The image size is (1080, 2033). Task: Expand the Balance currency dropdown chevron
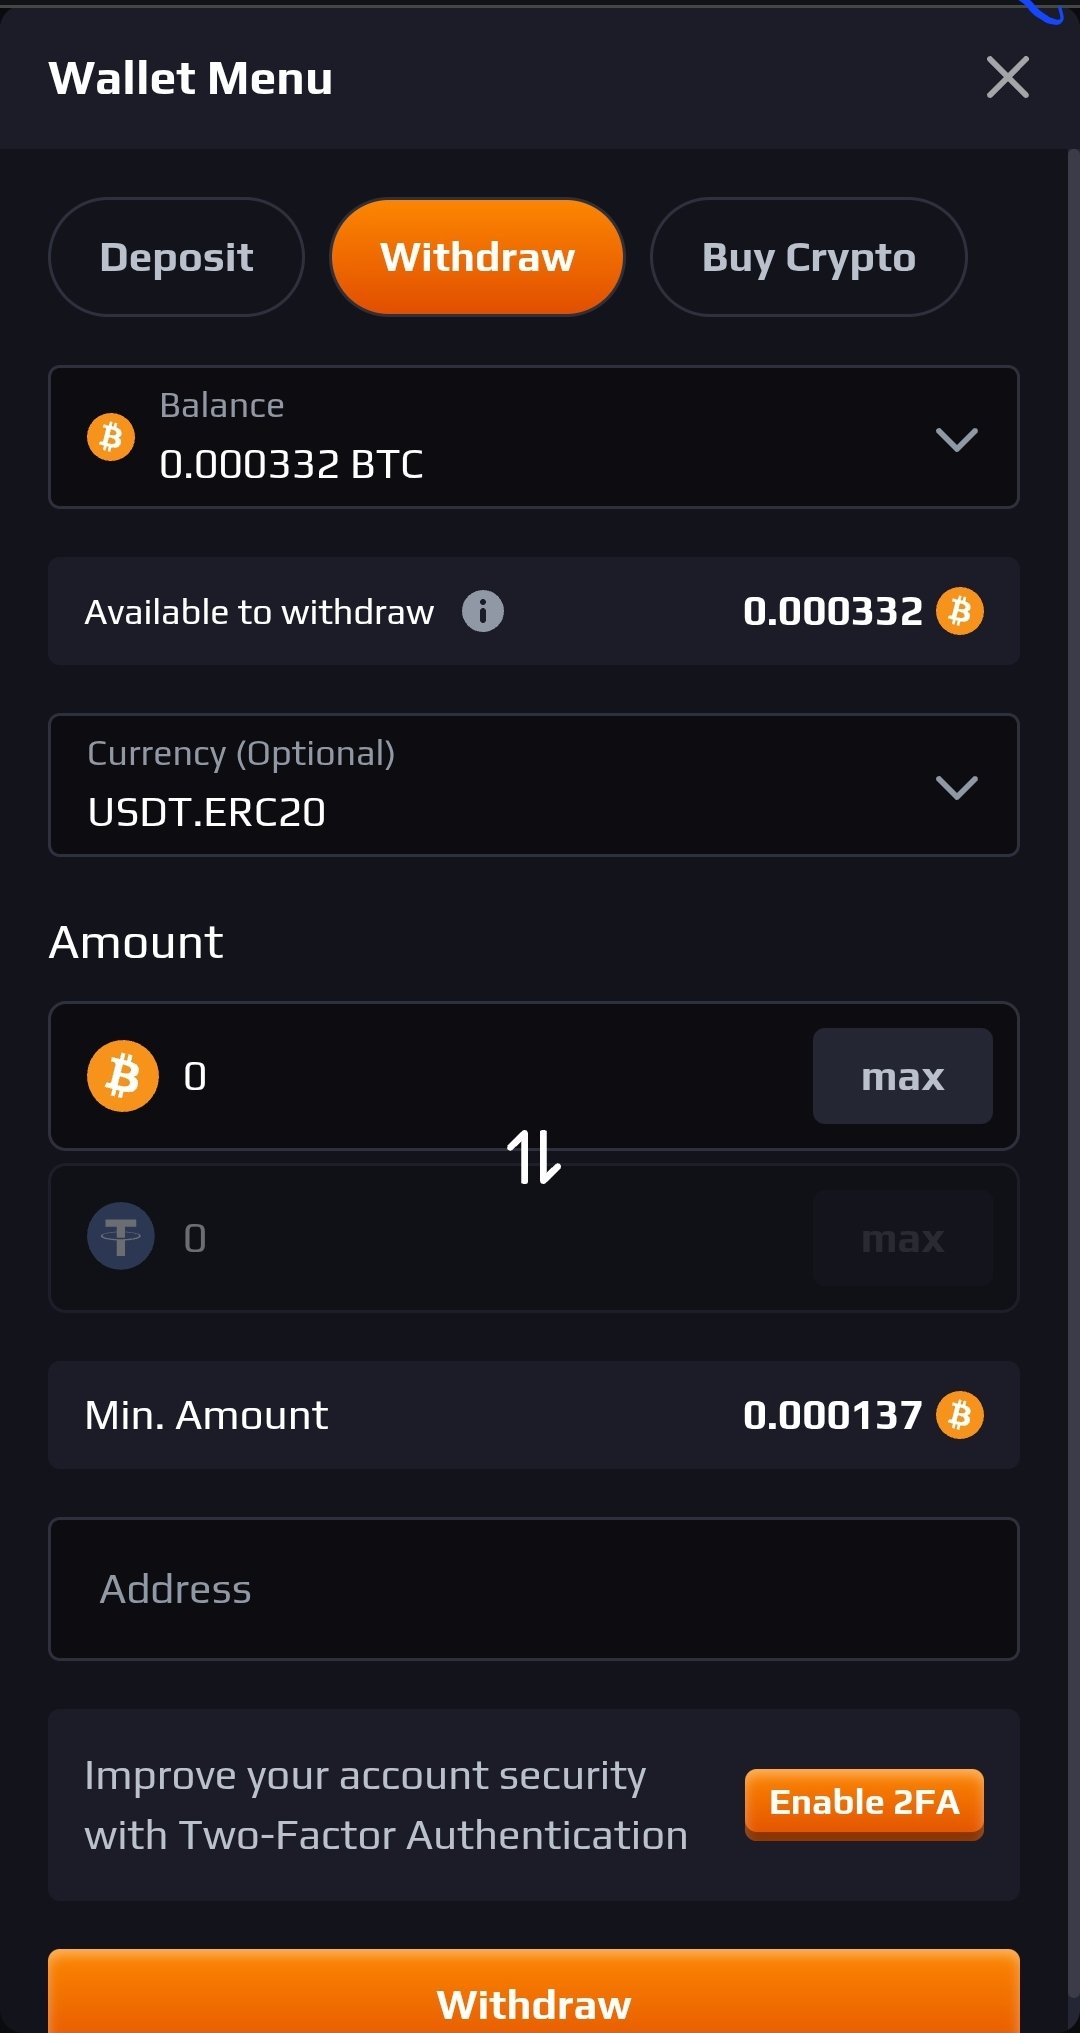tap(956, 439)
